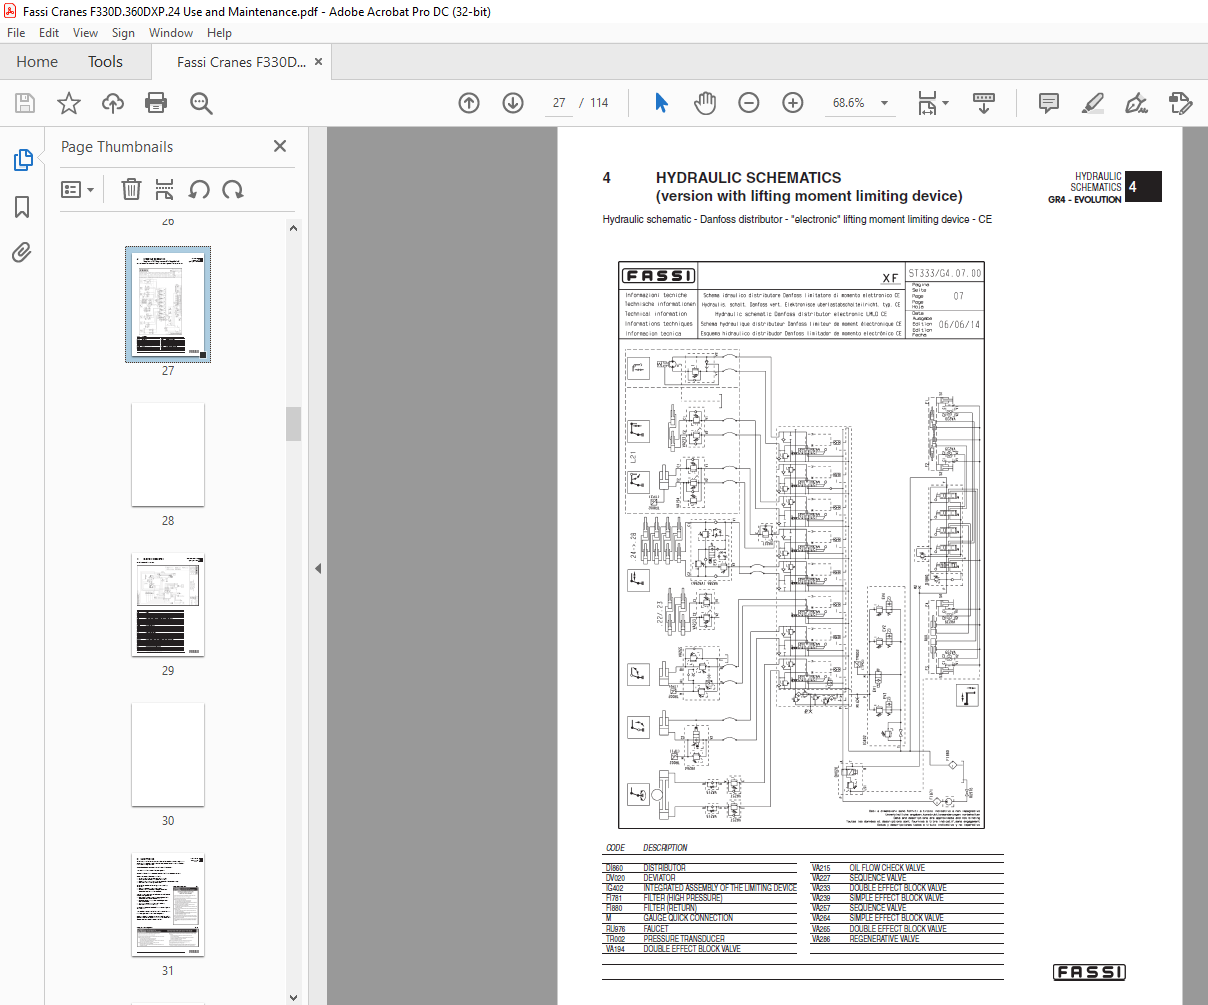The height and width of the screenshot is (1005, 1208).
Task: Print the document
Action: click(156, 103)
